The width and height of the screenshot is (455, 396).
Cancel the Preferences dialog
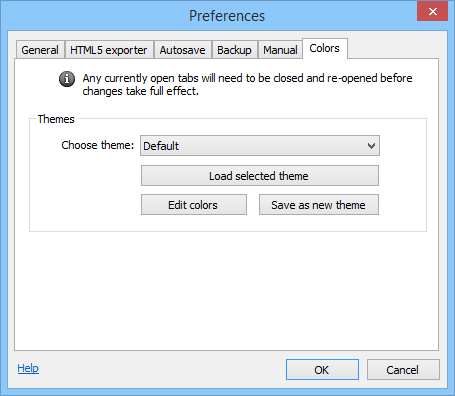click(x=403, y=370)
